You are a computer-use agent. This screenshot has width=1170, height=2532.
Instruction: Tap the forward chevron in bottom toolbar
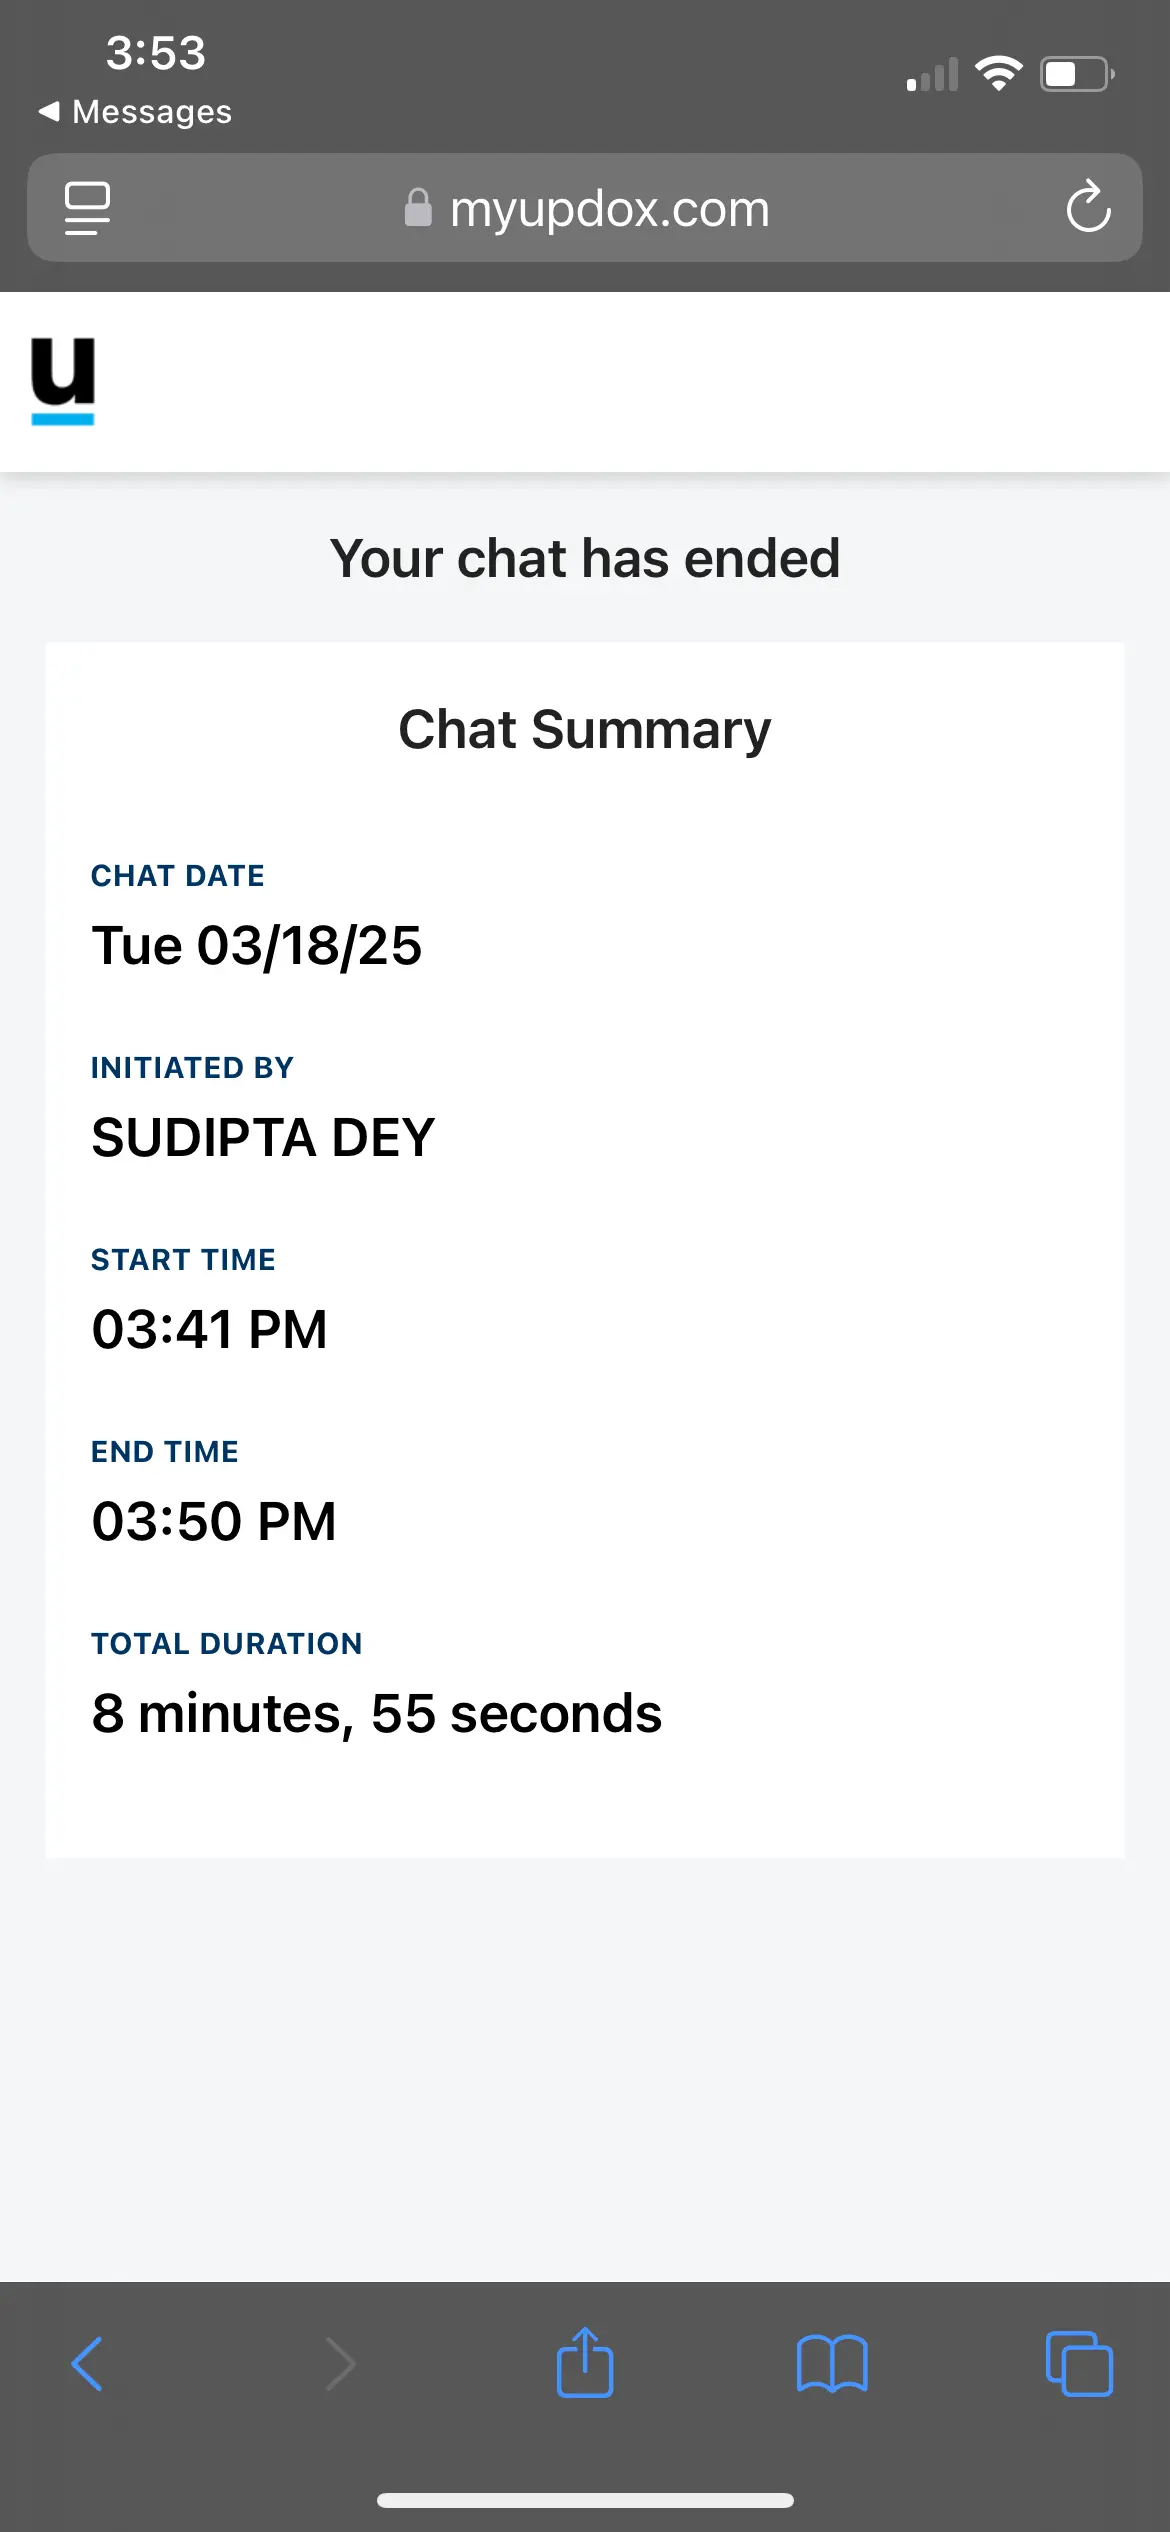(x=340, y=2364)
